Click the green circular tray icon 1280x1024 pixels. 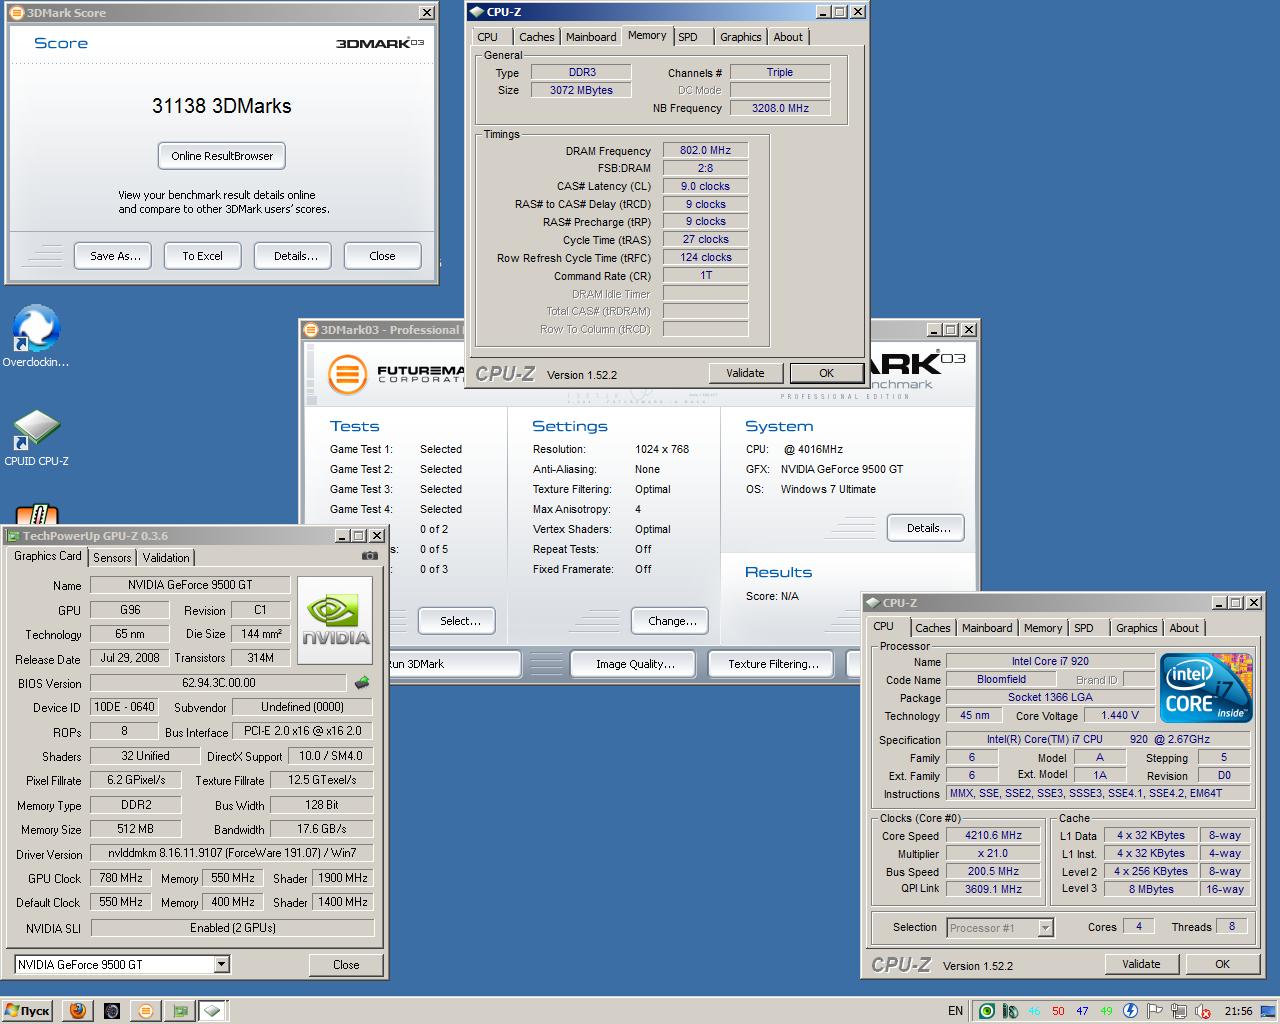coord(987,1011)
